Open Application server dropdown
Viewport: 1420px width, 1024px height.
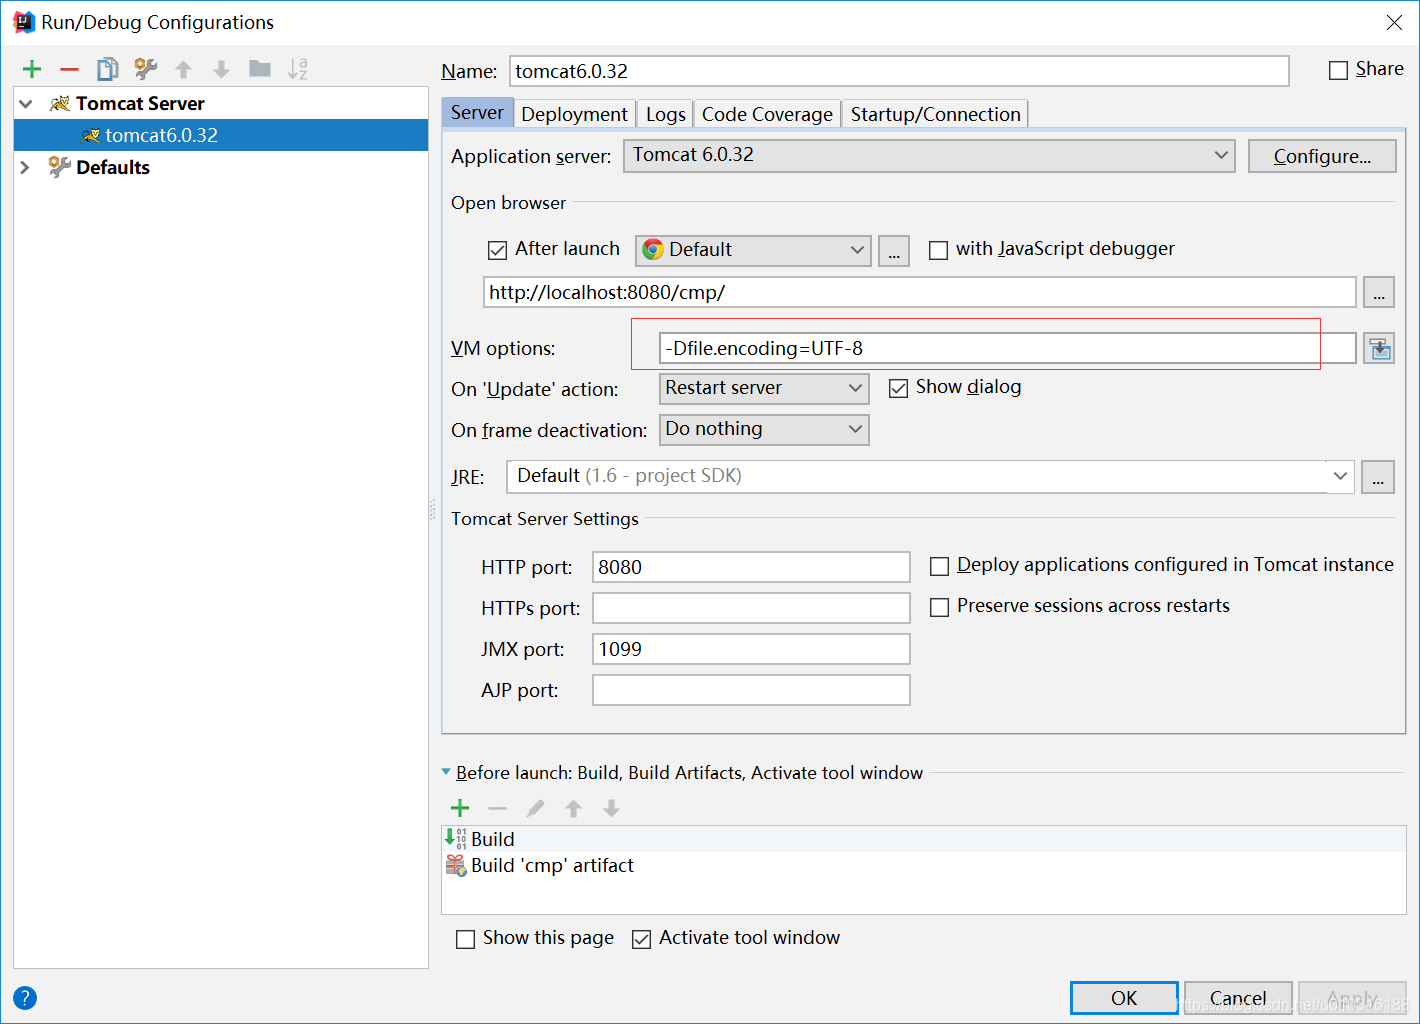click(929, 156)
